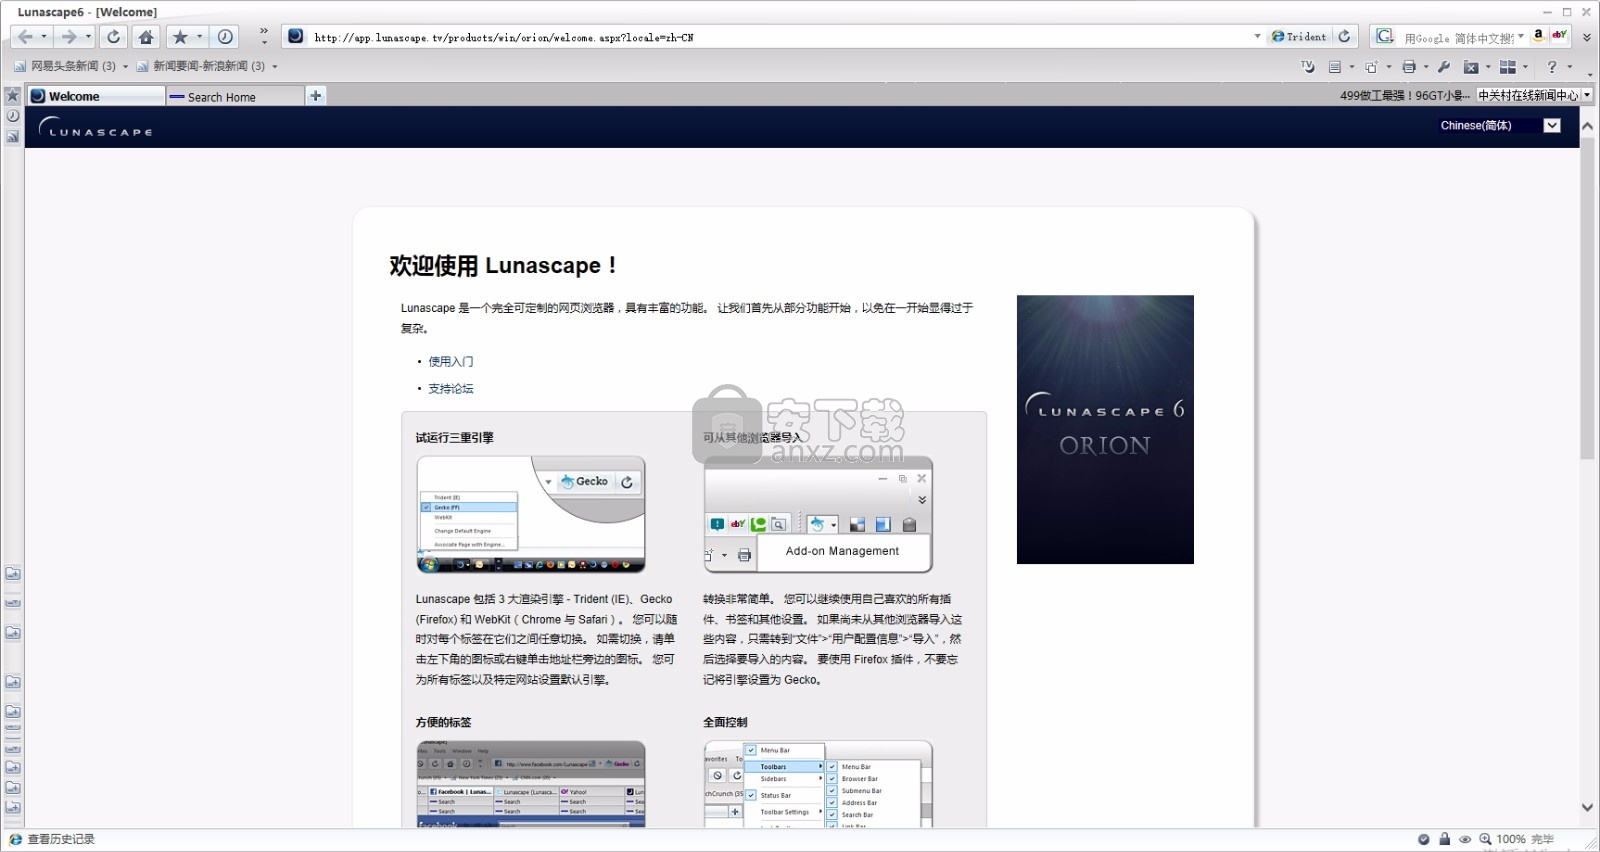Click the refresh icon beside Trident
The height and width of the screenshot is (852, 1600).
[1345, 37]
